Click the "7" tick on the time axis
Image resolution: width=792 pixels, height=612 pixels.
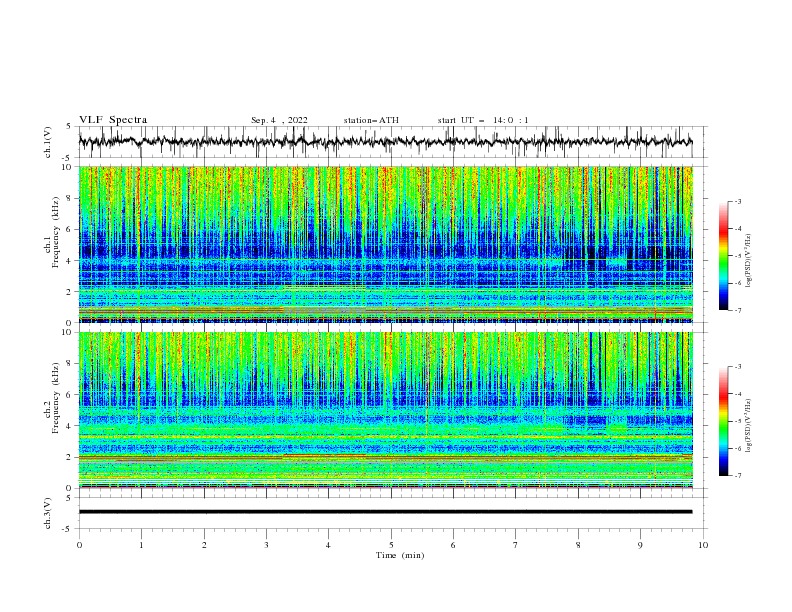pos(516,545)
